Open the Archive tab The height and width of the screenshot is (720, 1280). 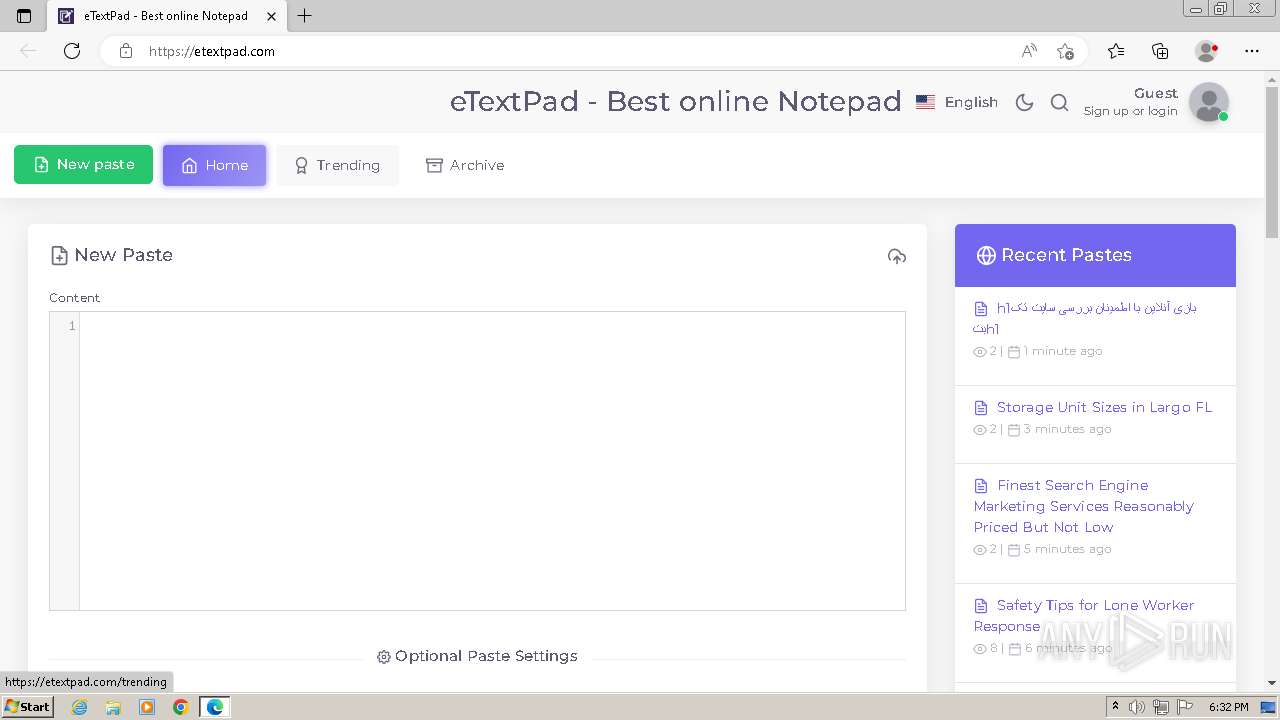pyautogui.click(x=465, y=165)
